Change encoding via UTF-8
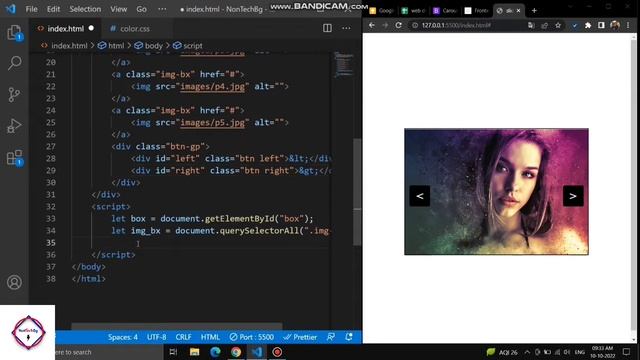Screen dimensions: 640x360 pyautogui.click(x=156, y=337)
